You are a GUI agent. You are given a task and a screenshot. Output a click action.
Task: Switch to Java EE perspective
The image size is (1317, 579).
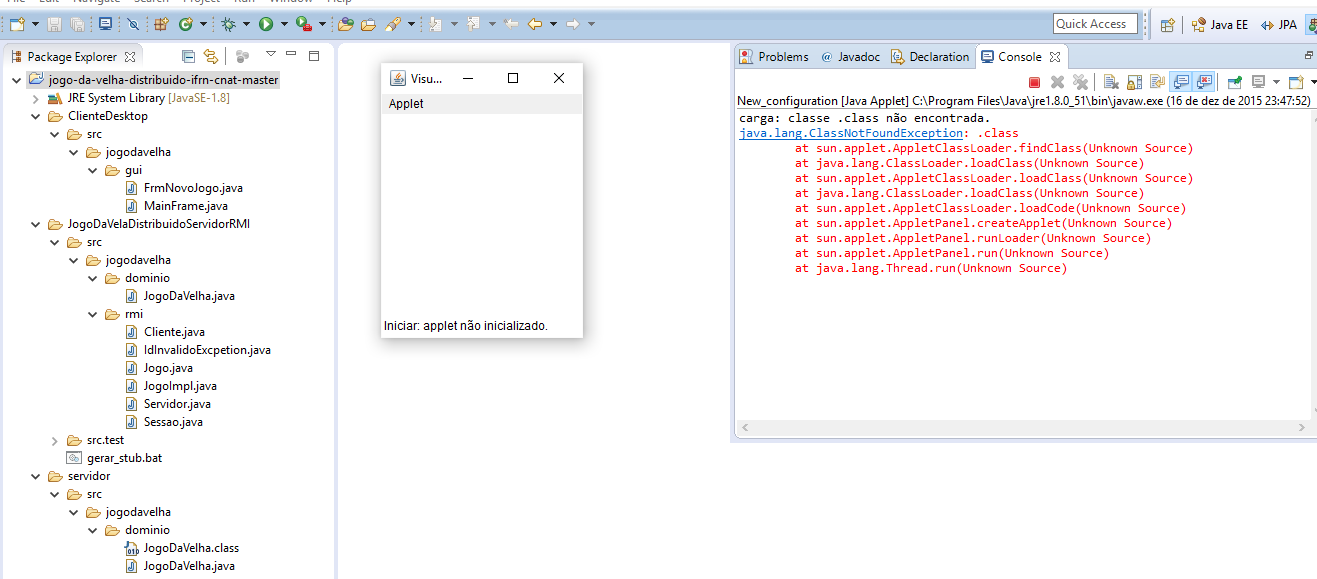coord(1220,25)
